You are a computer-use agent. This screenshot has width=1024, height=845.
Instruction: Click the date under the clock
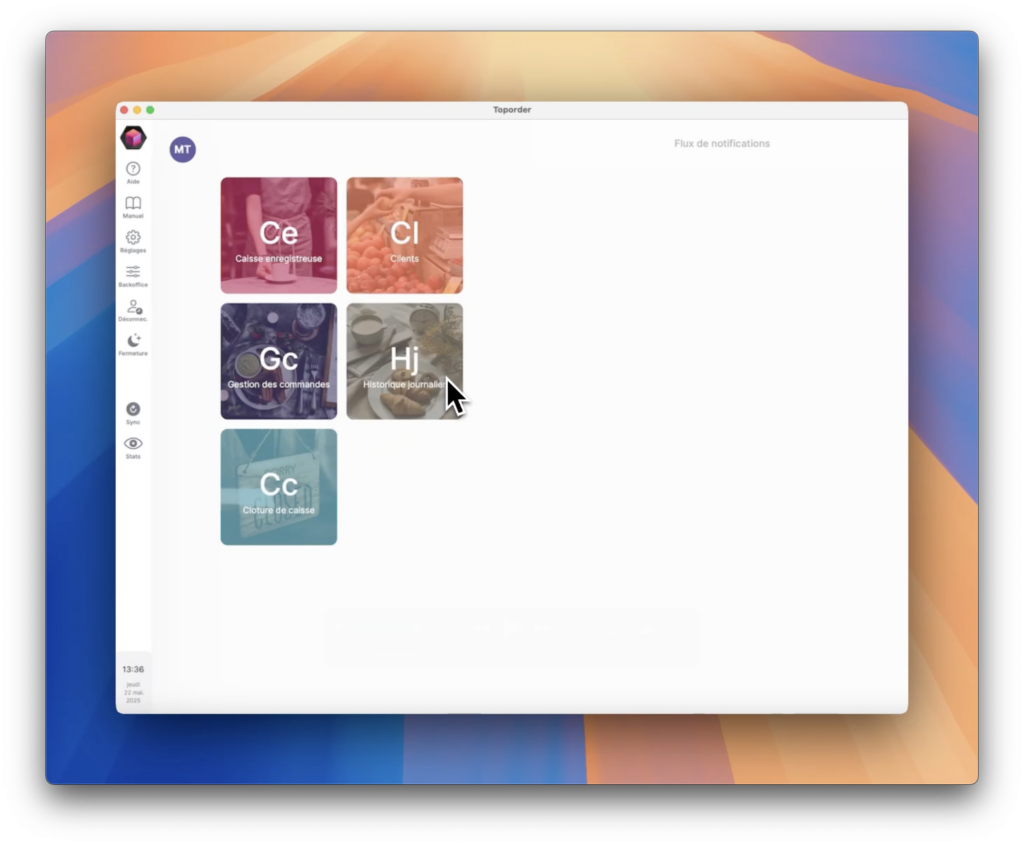point(133,692)
